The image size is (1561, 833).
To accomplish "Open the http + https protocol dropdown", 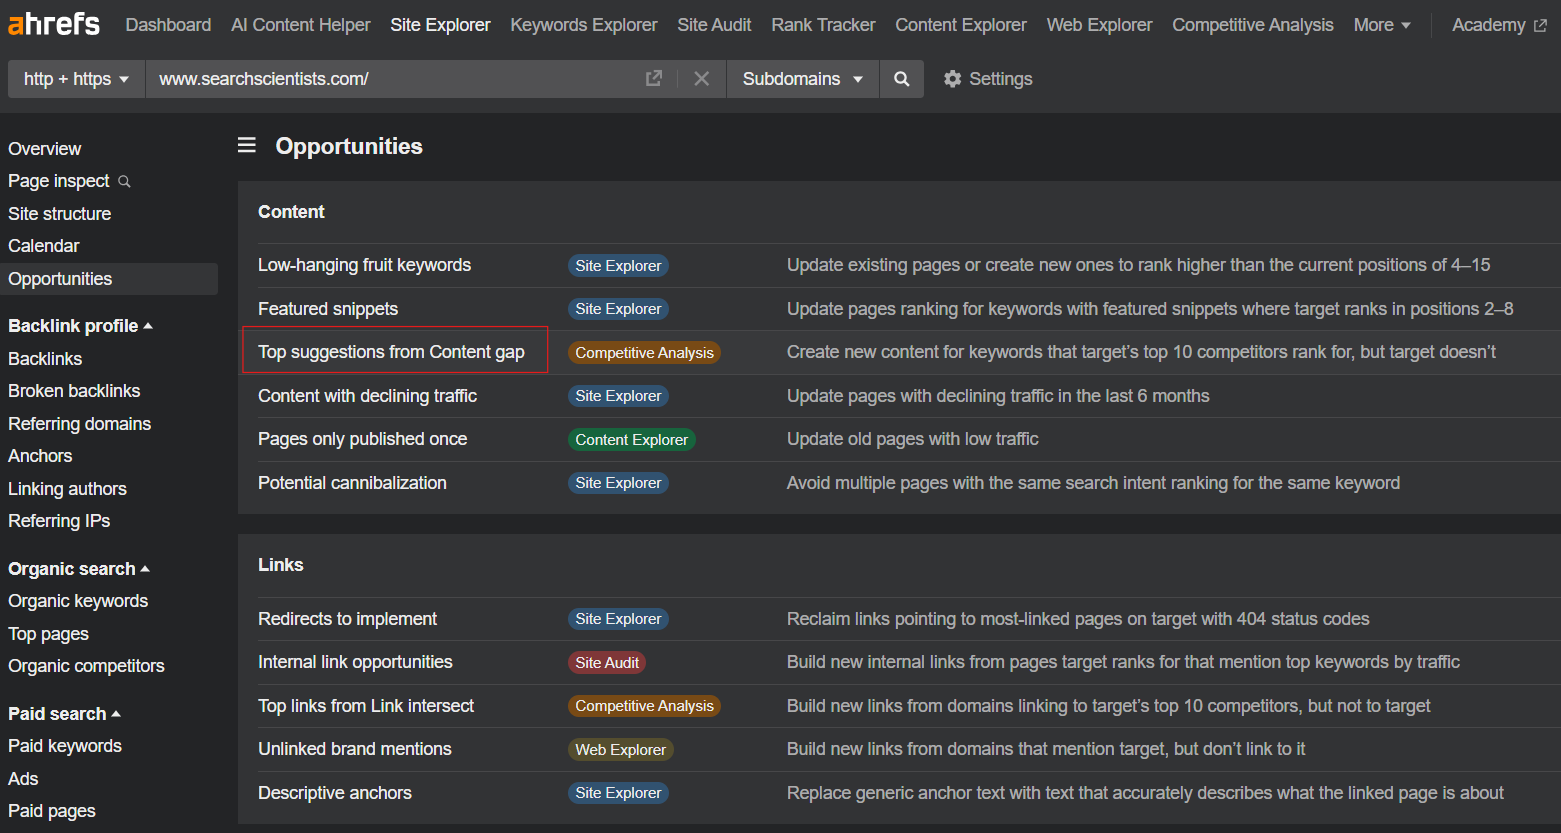I will 77,78.
